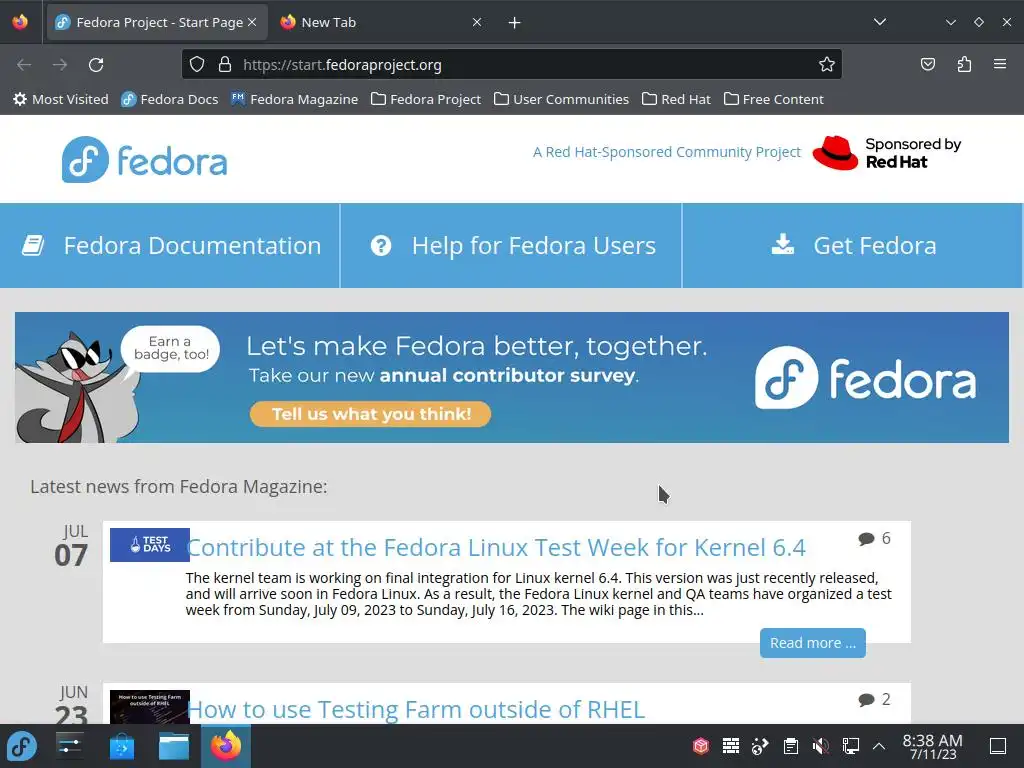Click the Get Fedora download button
The width and height of the screenshot is (1024, 768).
tap(852, 246)
